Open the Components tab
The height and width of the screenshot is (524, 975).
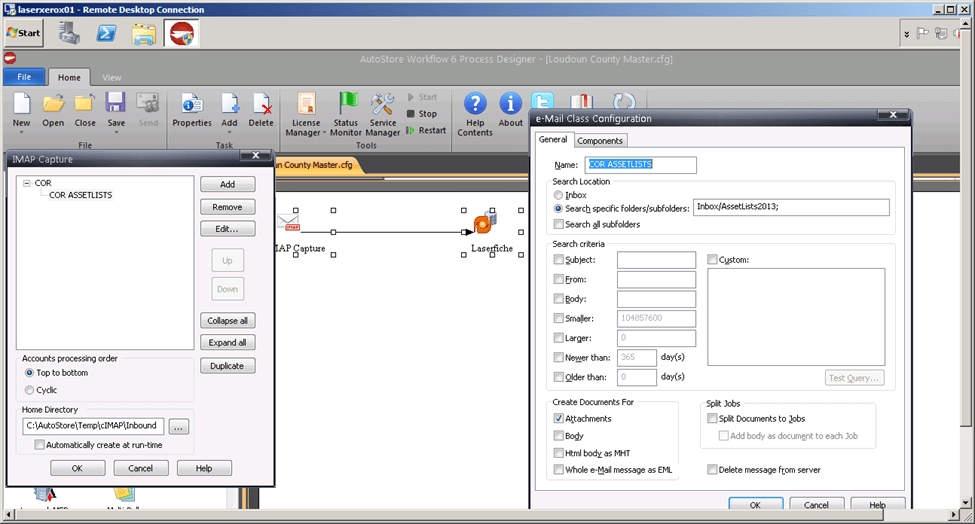tap(599, 141)
